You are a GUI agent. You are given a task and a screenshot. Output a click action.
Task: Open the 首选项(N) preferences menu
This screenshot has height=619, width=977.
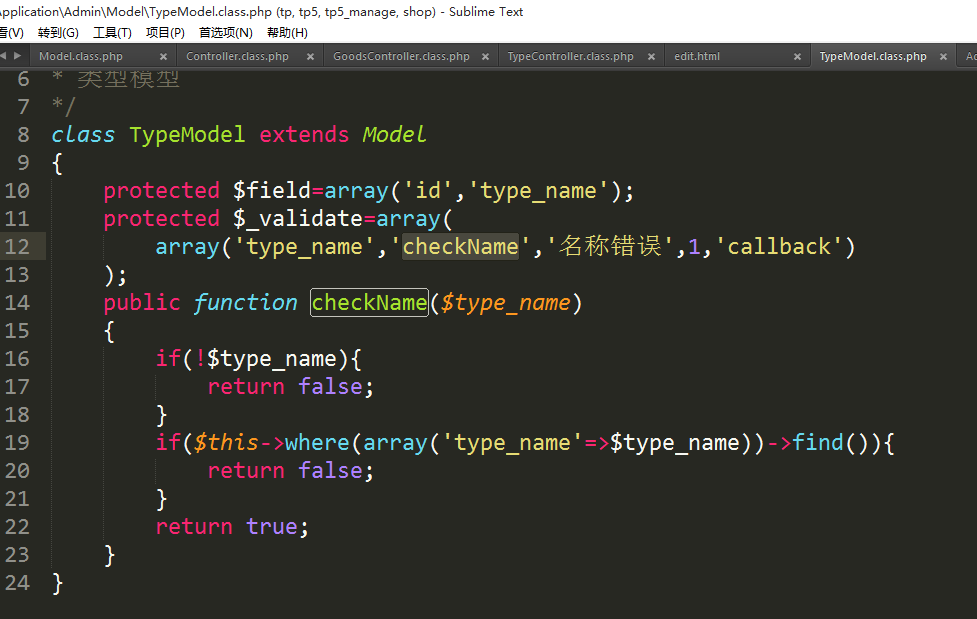click(225, 33)
